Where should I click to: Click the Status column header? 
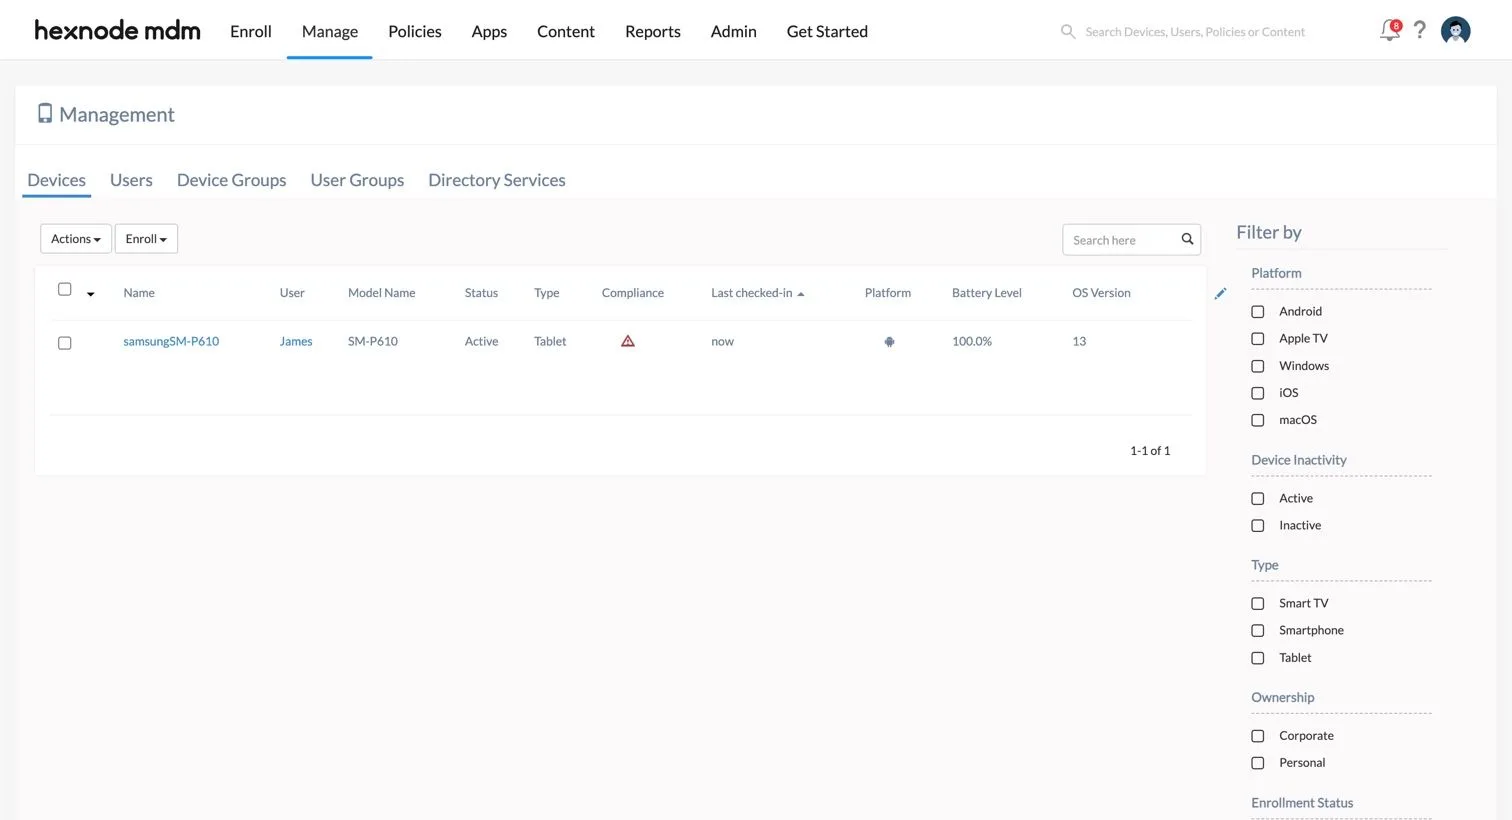(481, 293)
